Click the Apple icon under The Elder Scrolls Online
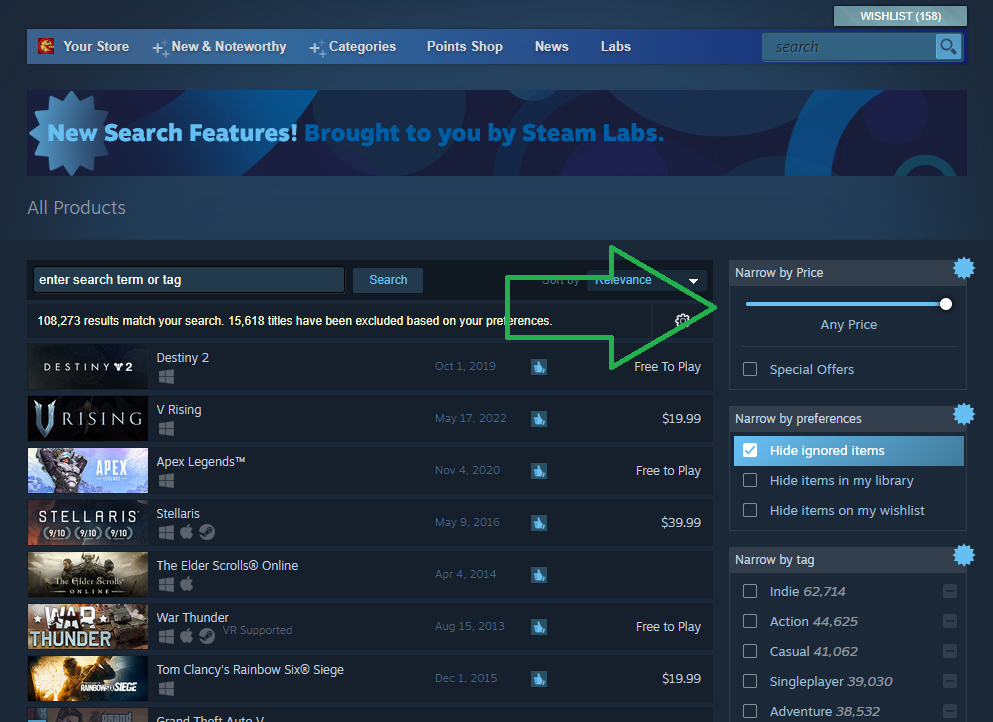The height and width of the screenshot is (722, 993). [x=186, y=584]
